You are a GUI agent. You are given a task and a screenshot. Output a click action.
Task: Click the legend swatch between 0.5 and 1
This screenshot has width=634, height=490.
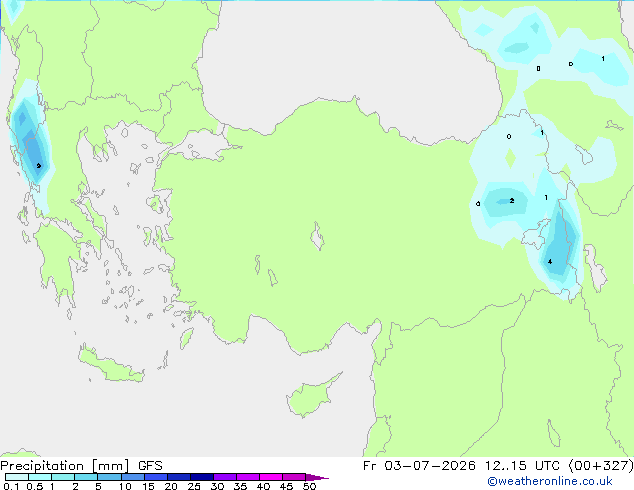point(40,477)
